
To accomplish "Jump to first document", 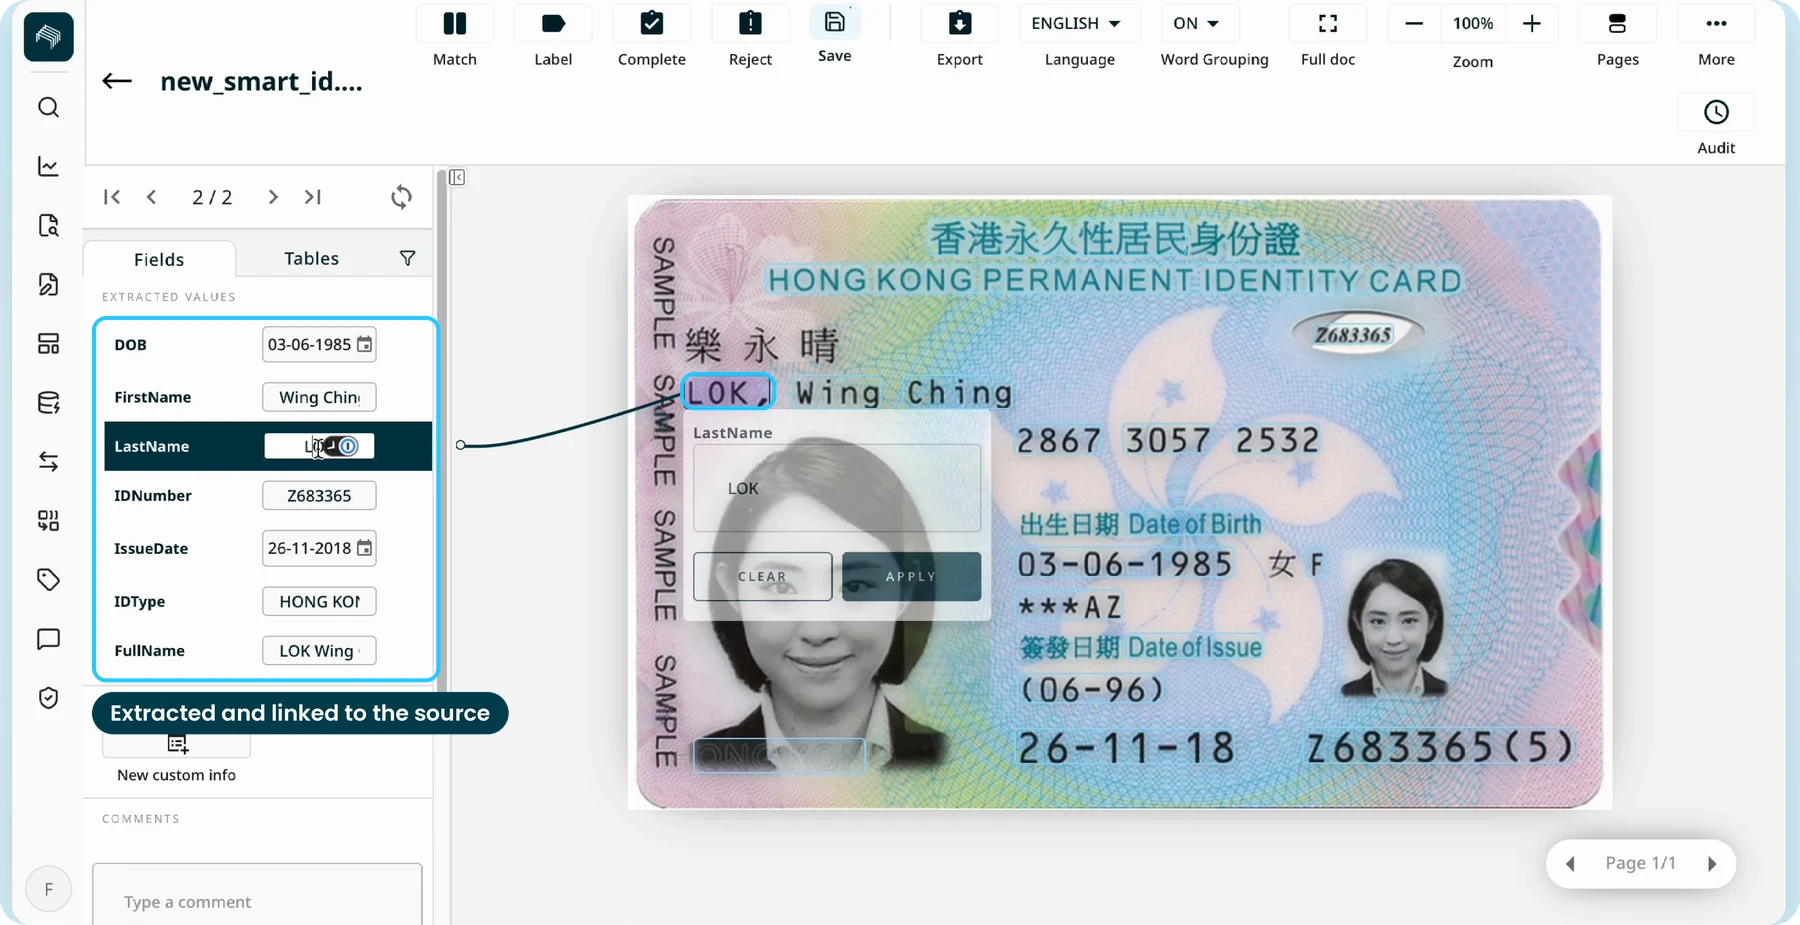I will [x=112, y=197].
